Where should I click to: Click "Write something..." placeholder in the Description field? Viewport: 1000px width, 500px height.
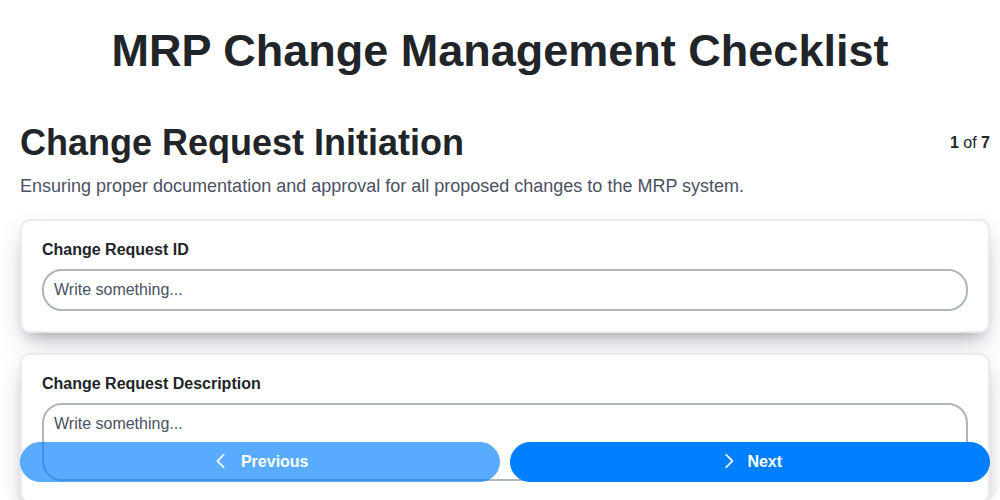[118, 424]
